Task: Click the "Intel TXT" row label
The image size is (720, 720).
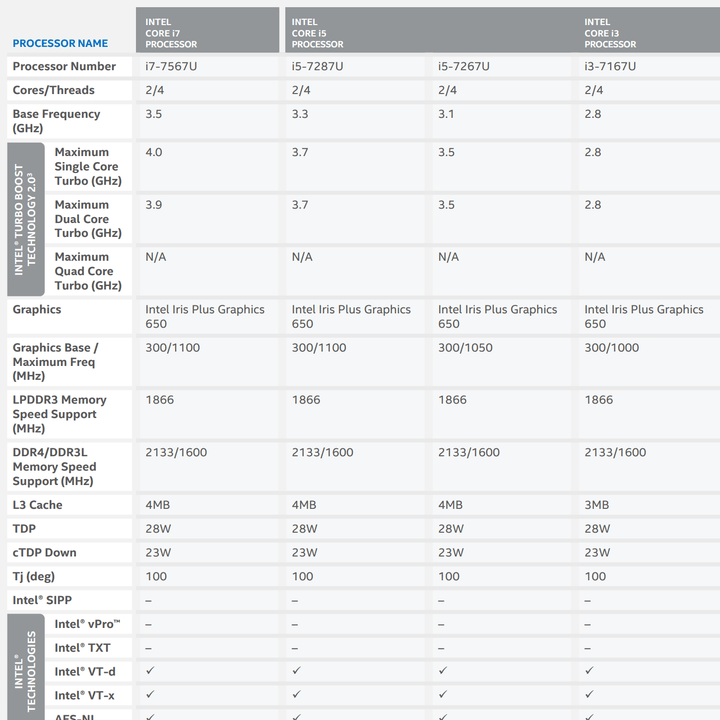Action: click(83, 648)
